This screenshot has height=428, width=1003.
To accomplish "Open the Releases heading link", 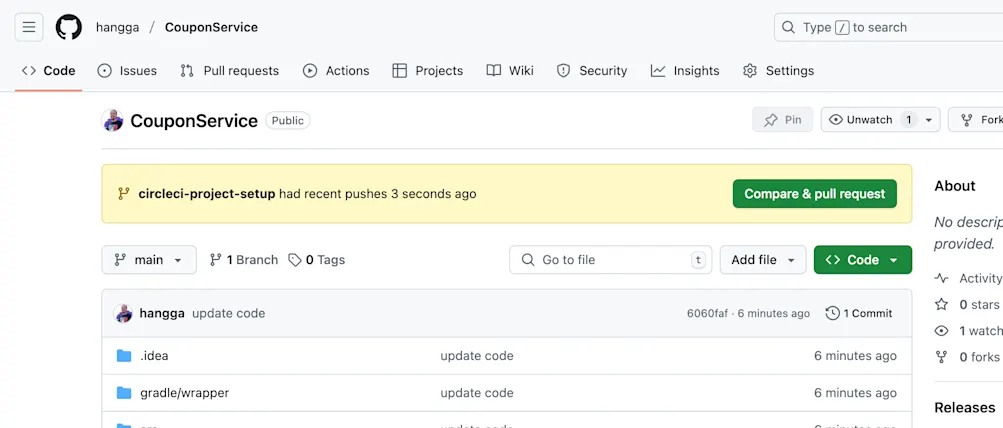I will coord(965,408).
